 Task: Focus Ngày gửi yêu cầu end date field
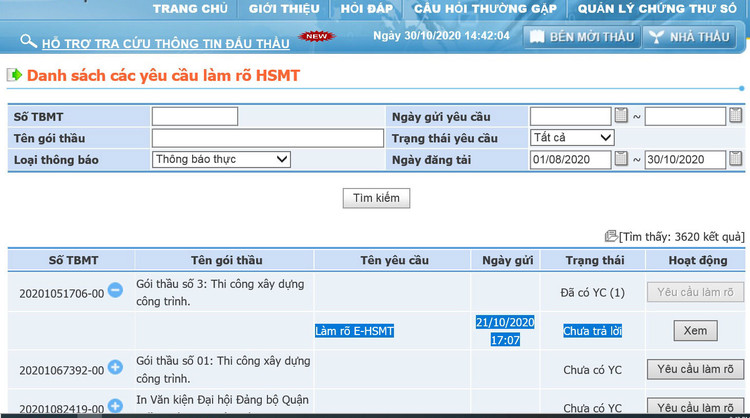(x=685, y=116)
